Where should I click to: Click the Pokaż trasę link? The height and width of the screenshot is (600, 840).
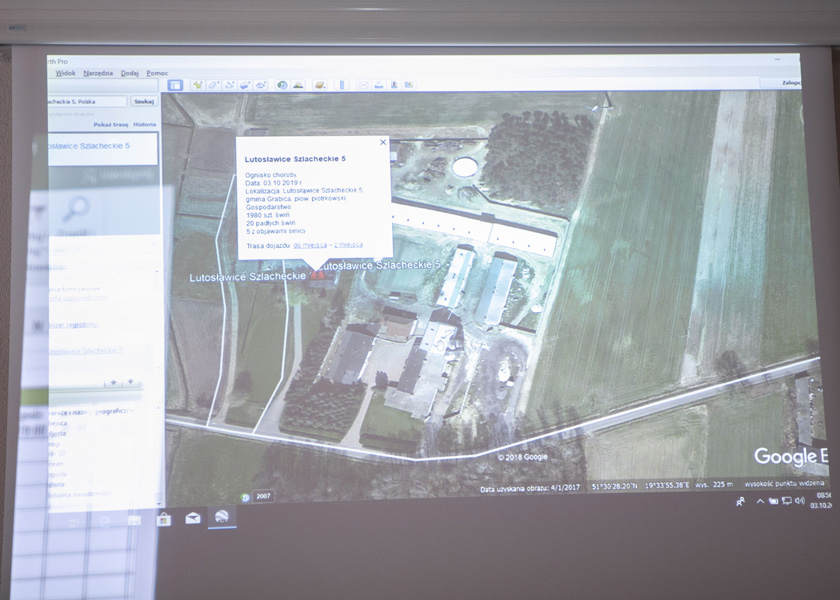pos(109,125)
